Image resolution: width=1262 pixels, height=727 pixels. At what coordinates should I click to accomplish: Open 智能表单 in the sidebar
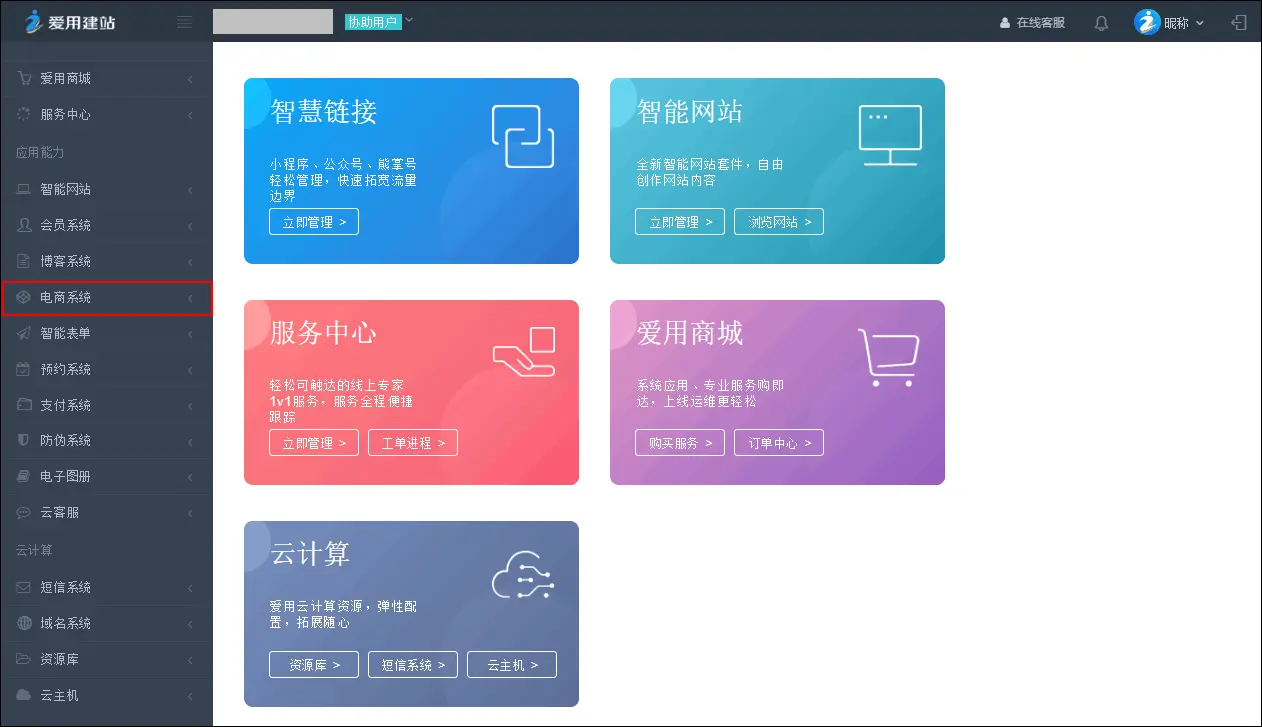tap(106, 333)
